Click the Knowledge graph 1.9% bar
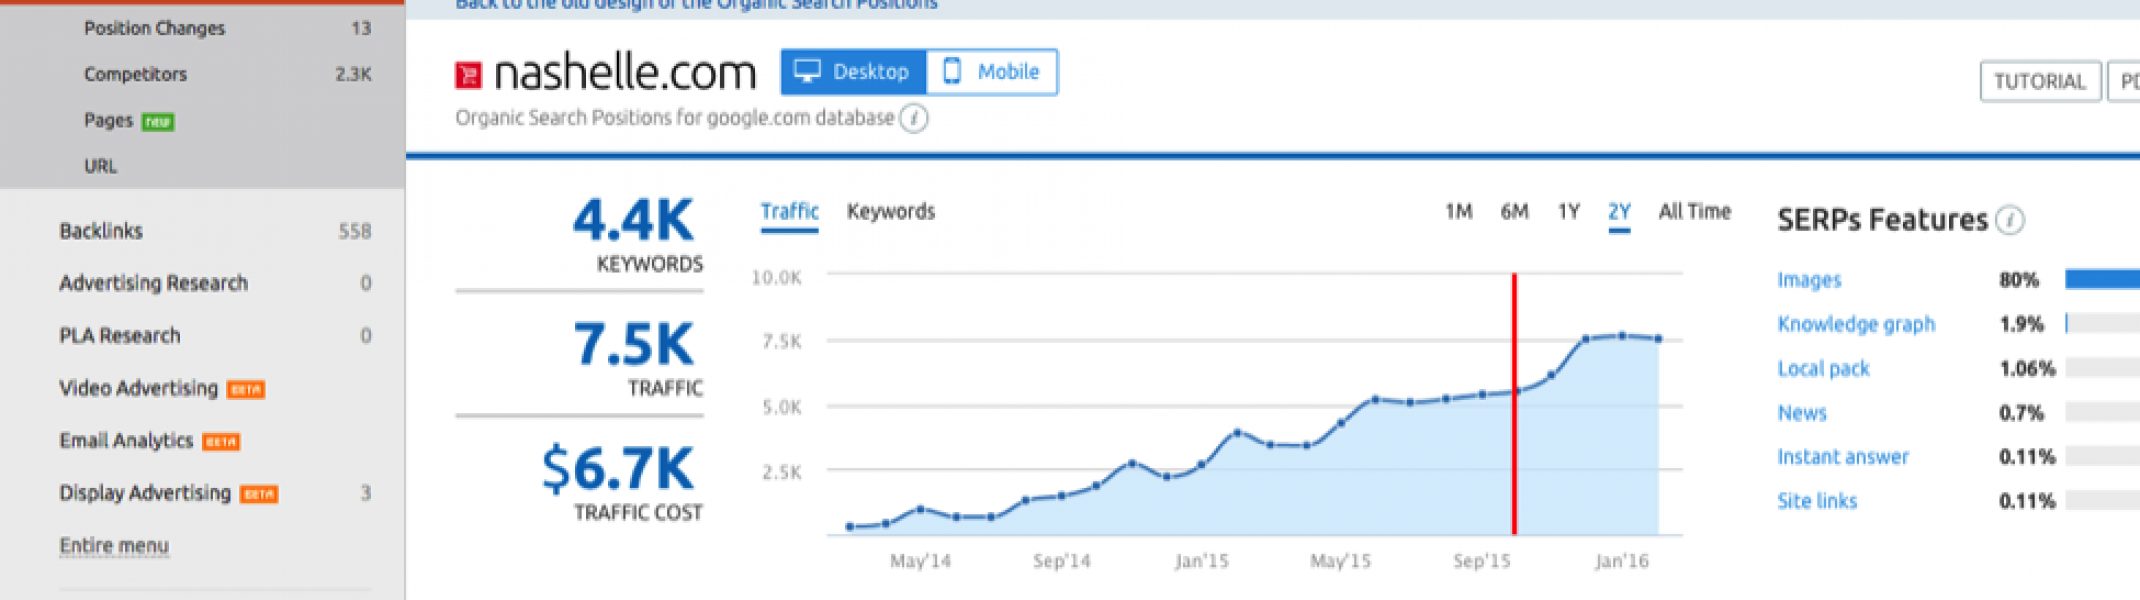 click(x=2102, y=324)
